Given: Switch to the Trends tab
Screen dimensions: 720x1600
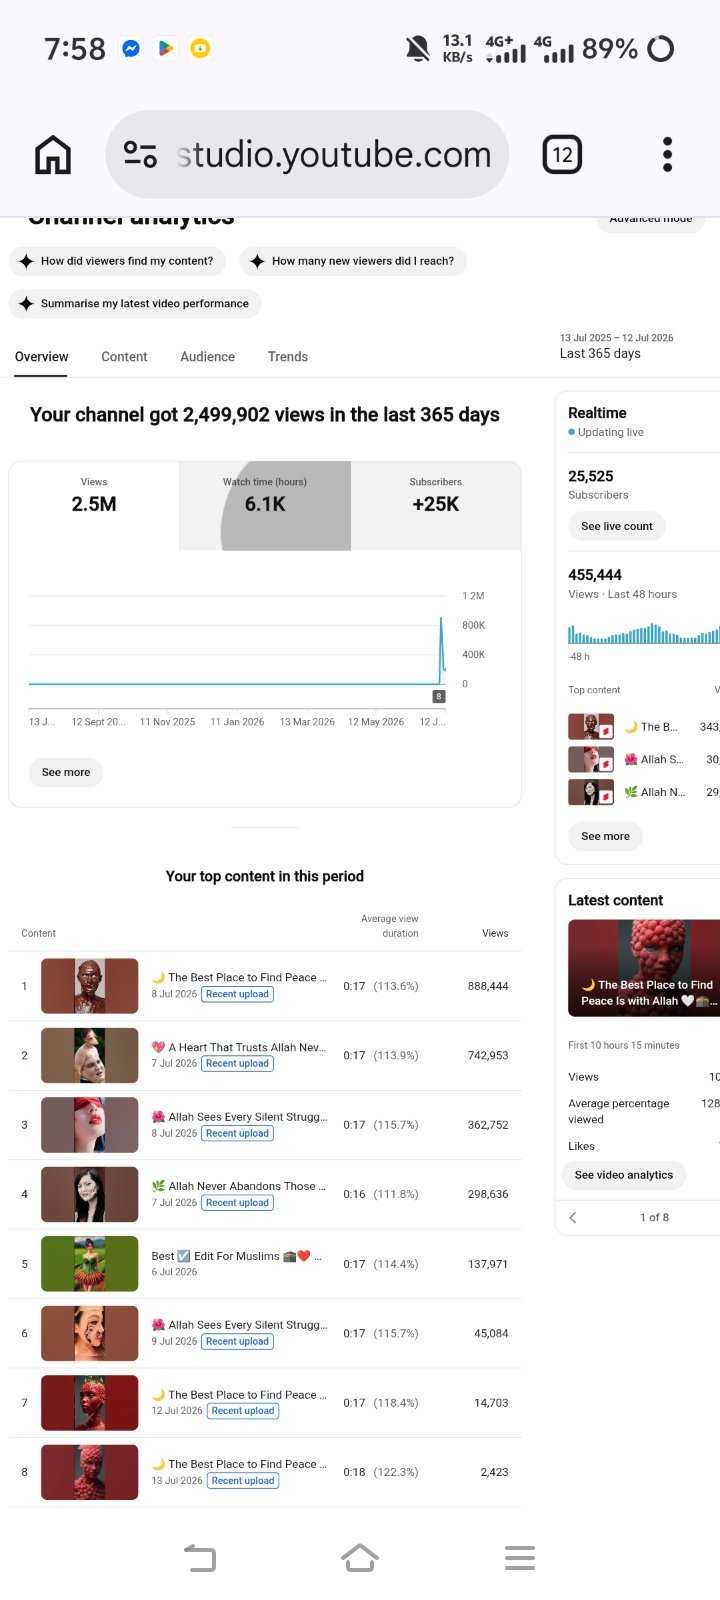Looking at the screenshot, I should pyautogui.click(x=288, y=357).
